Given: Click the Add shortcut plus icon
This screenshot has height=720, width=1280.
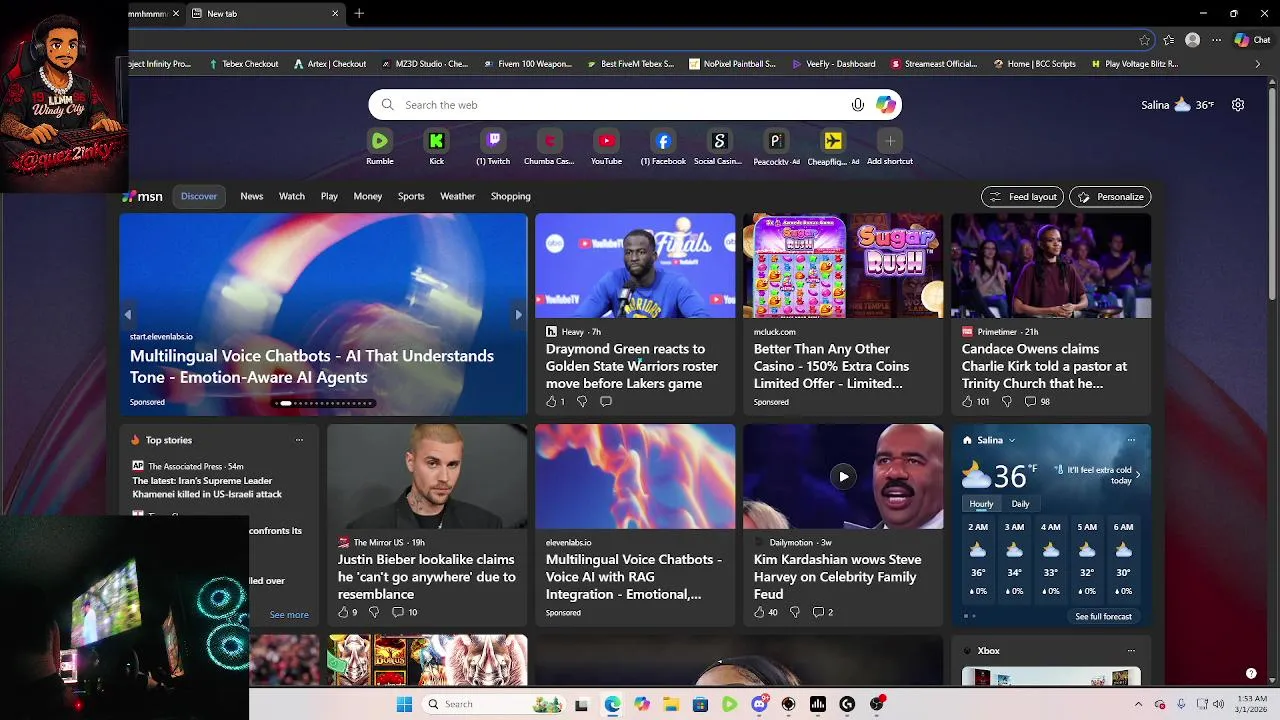Looking at the screenshot, I should click(x=890, y=141).
